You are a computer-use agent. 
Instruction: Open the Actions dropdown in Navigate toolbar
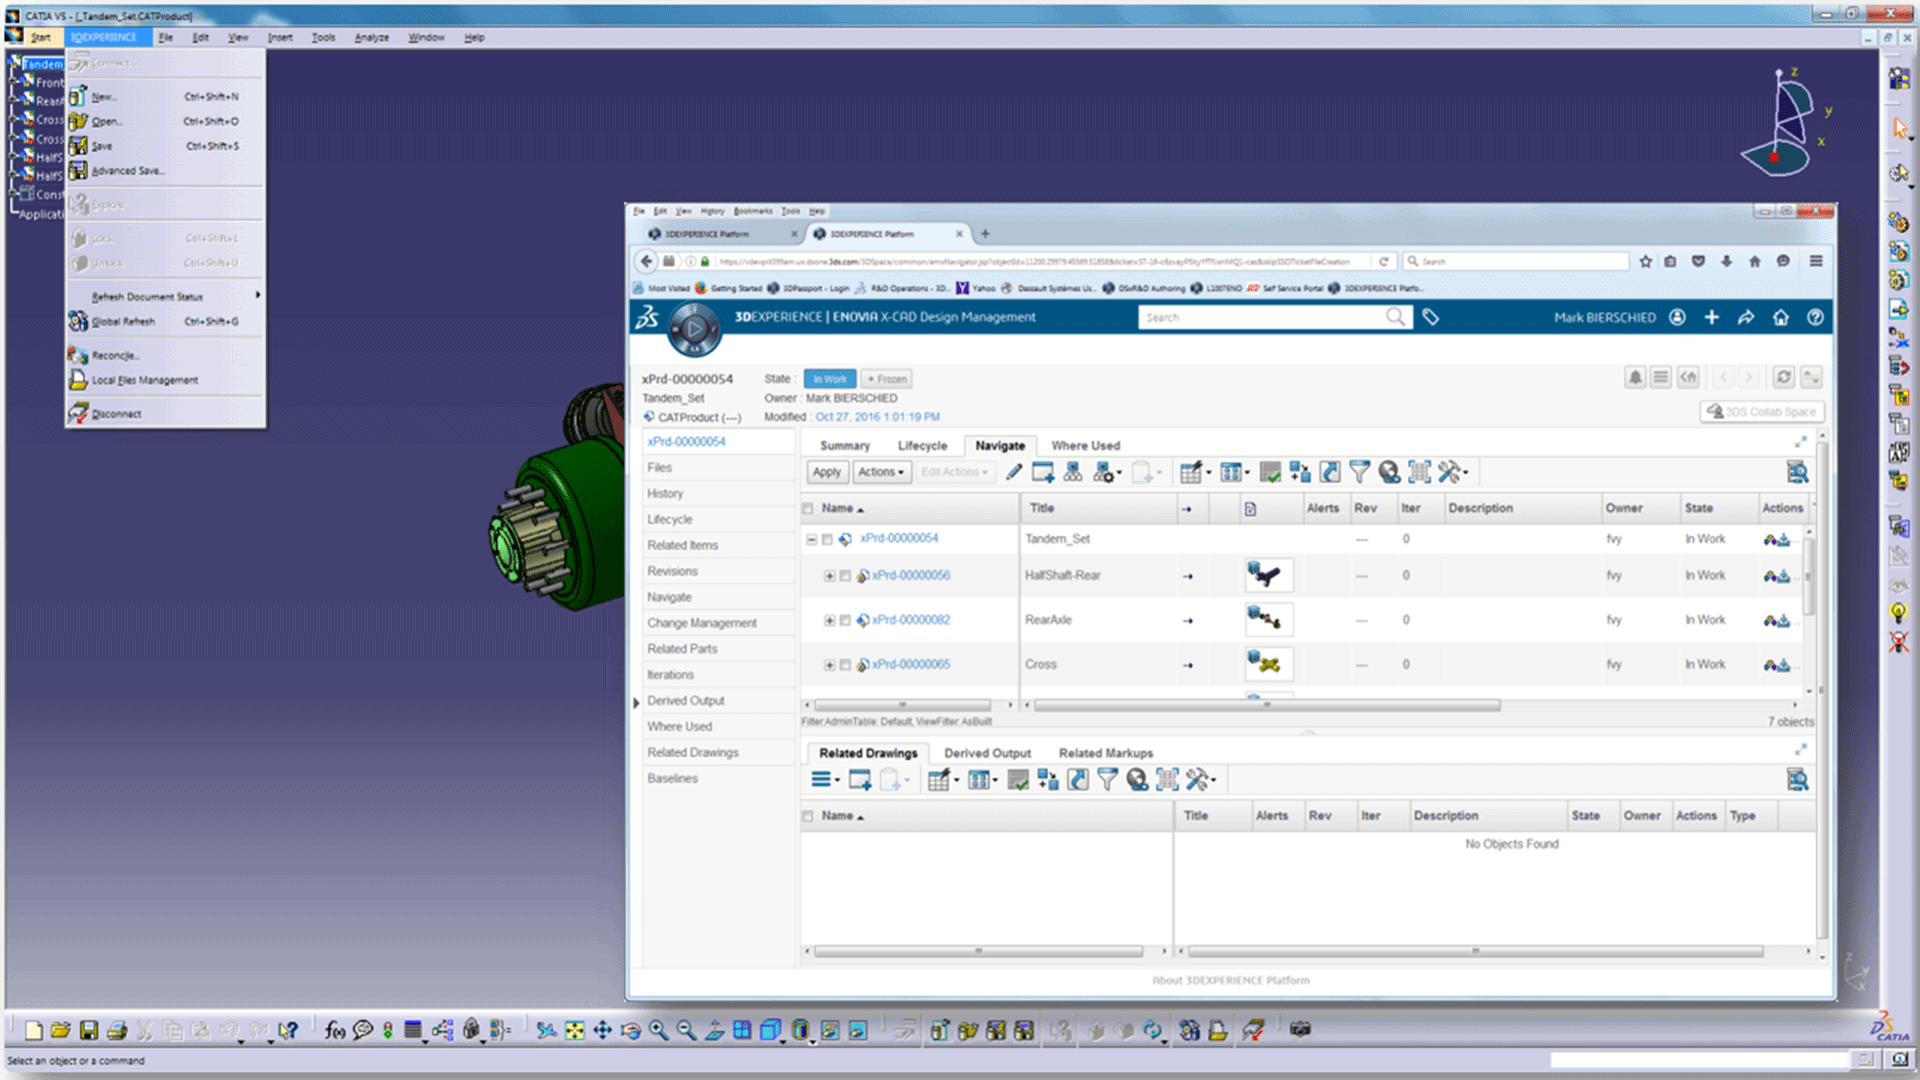point(881,472)
